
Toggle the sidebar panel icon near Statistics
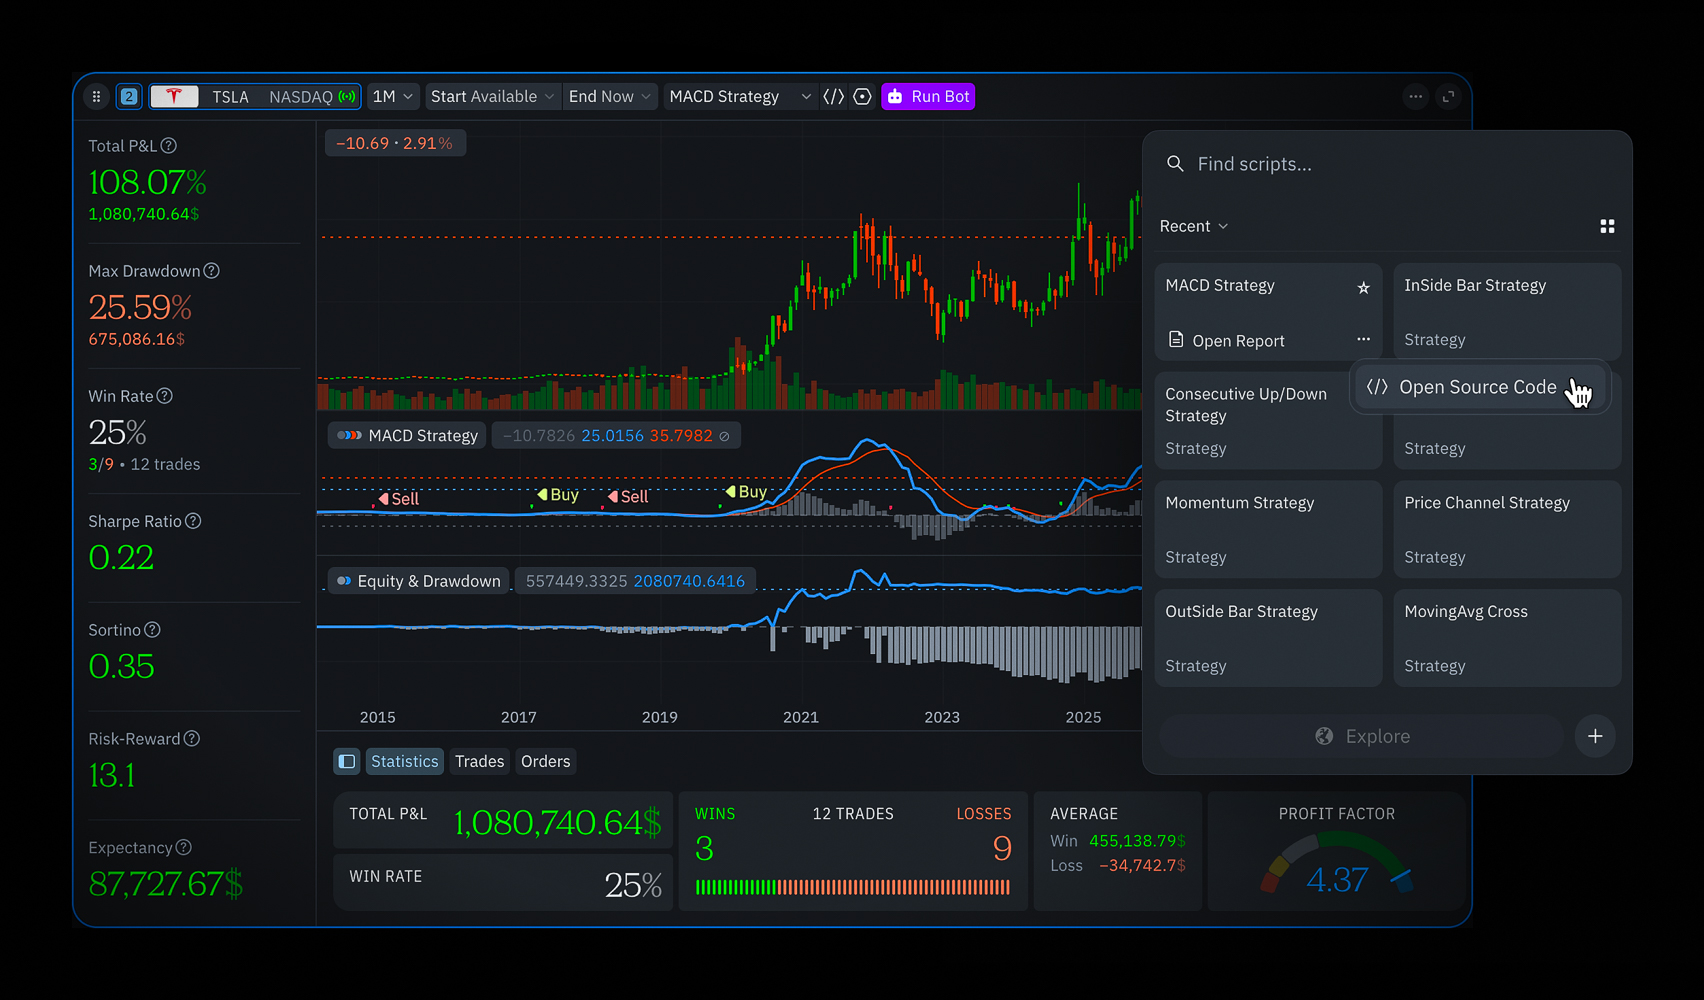(x=347, y=762)
